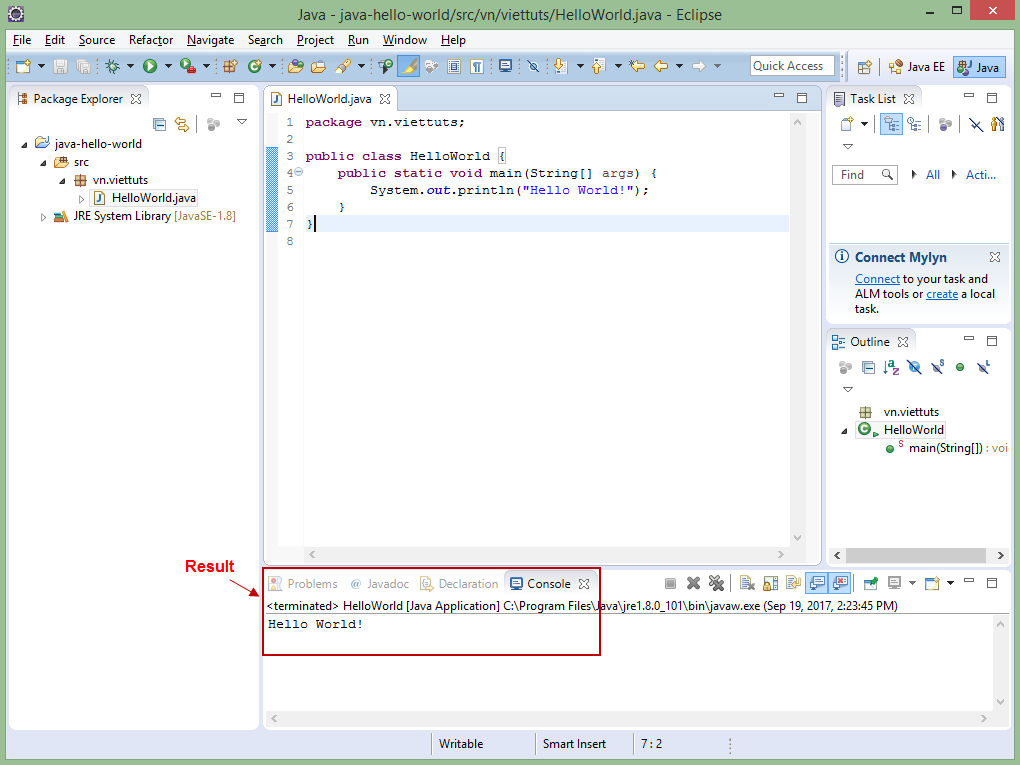Viewport: 1020px width, 765px height.
Task: Click the Run Last Tool (external tools) icon
Action: pyautogui.click(x=188, y=66)
